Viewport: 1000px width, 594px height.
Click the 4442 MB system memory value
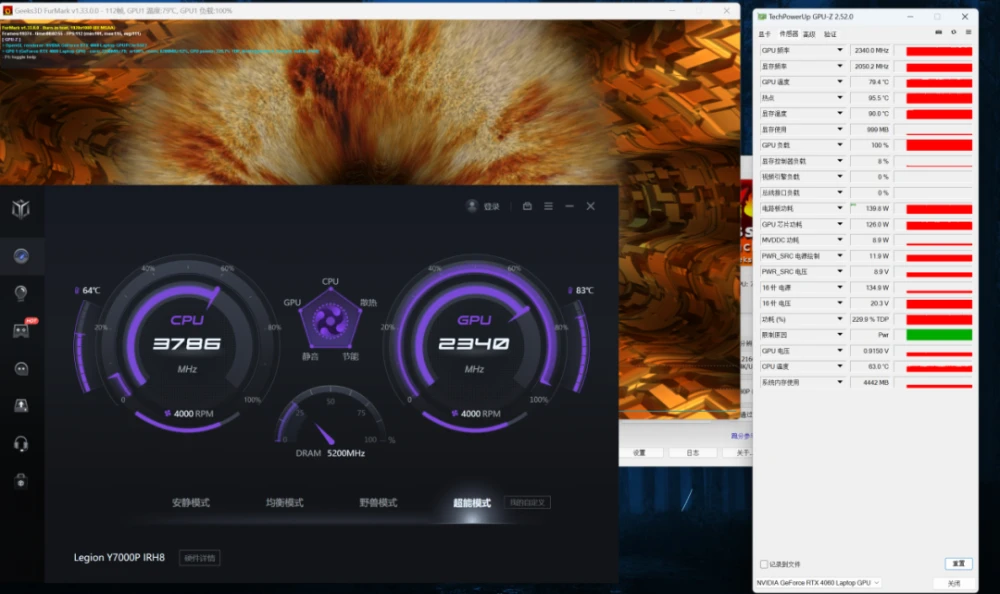point(876,382)
